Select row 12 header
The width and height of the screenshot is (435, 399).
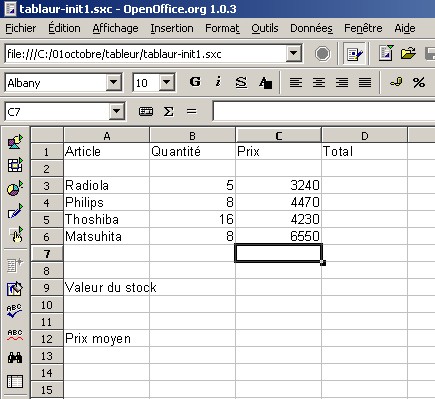47,339
